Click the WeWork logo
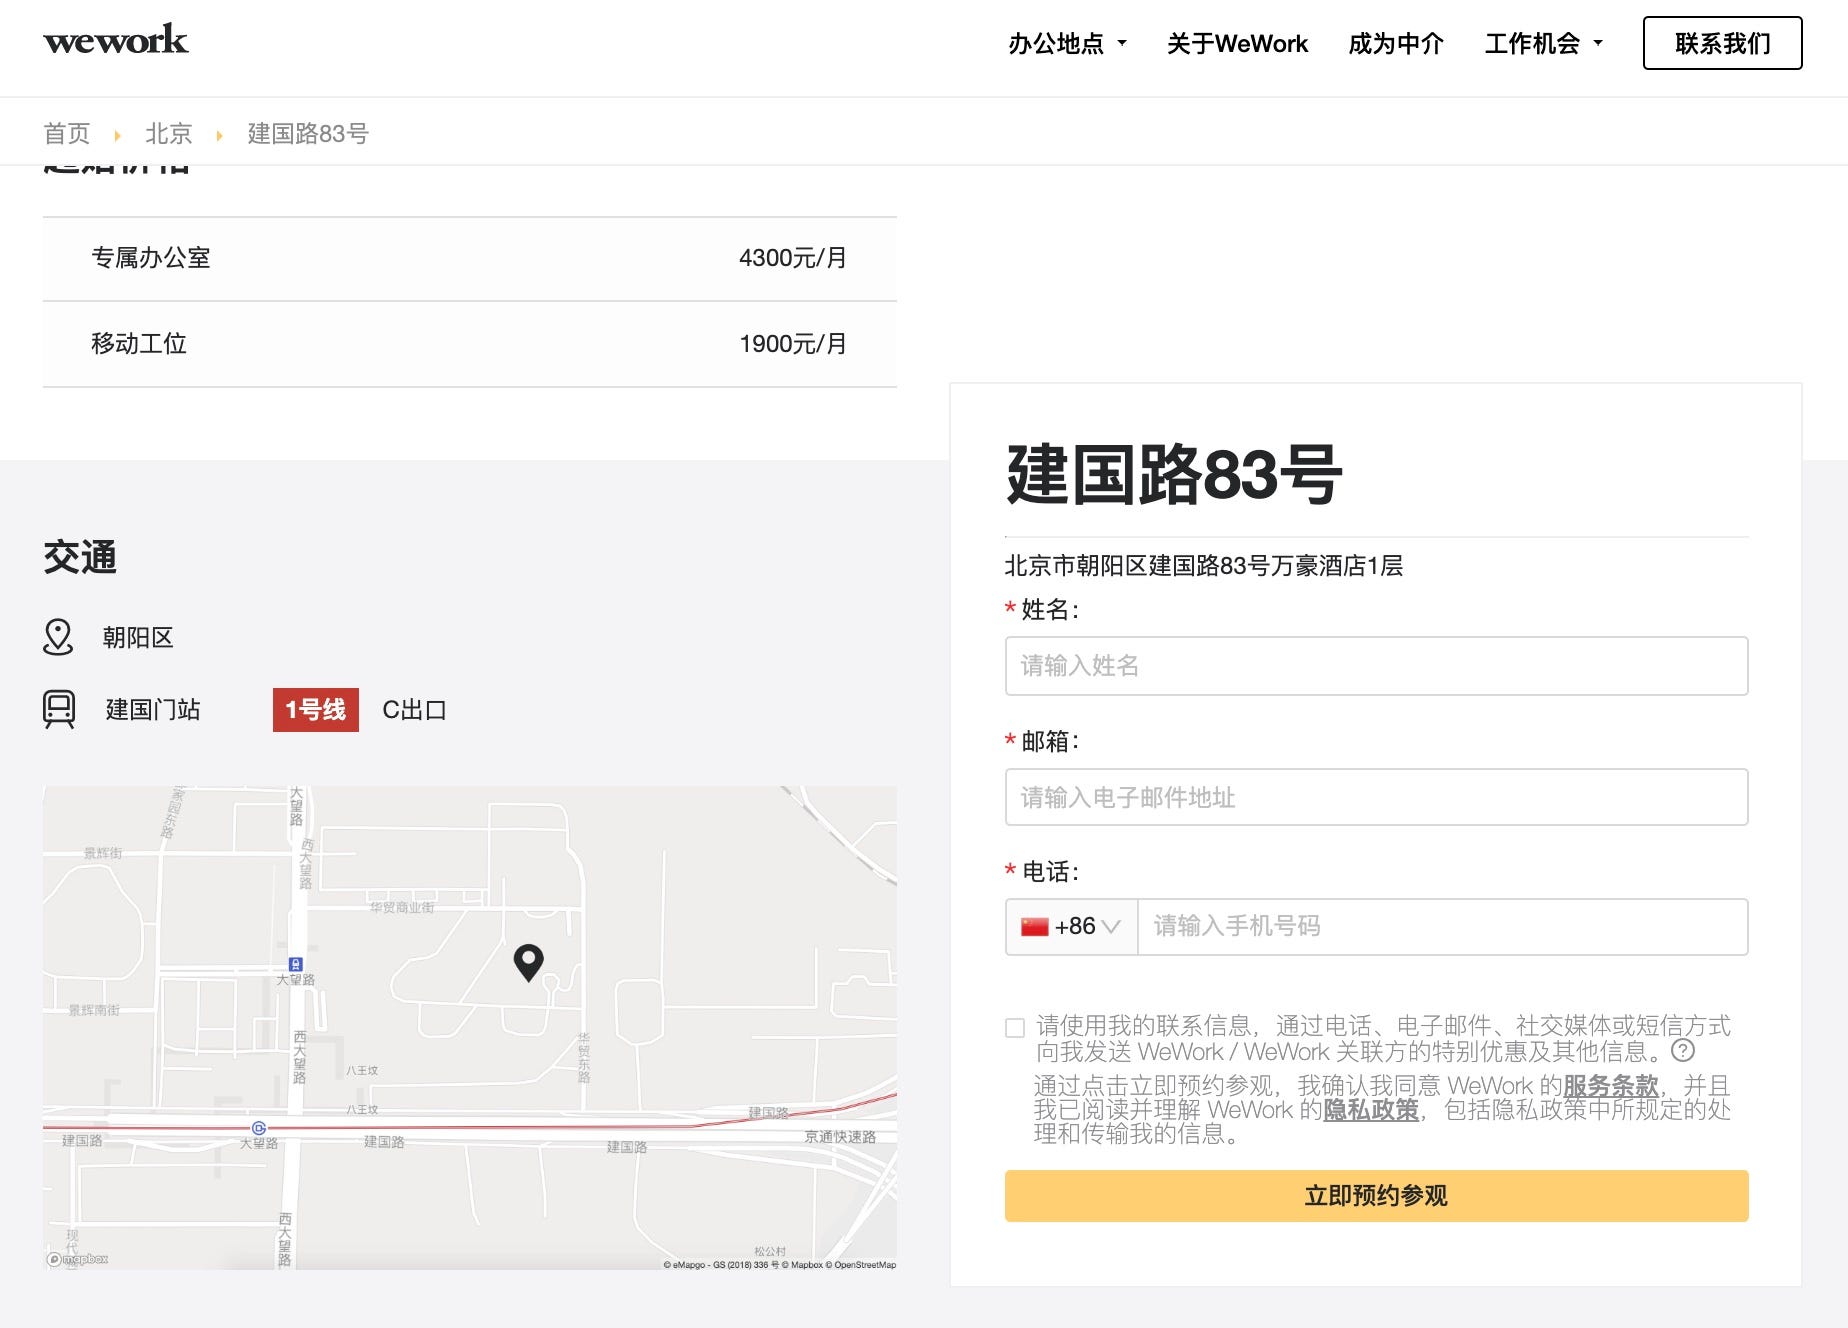1848x1328 pixels. click(x=116, y=41)
